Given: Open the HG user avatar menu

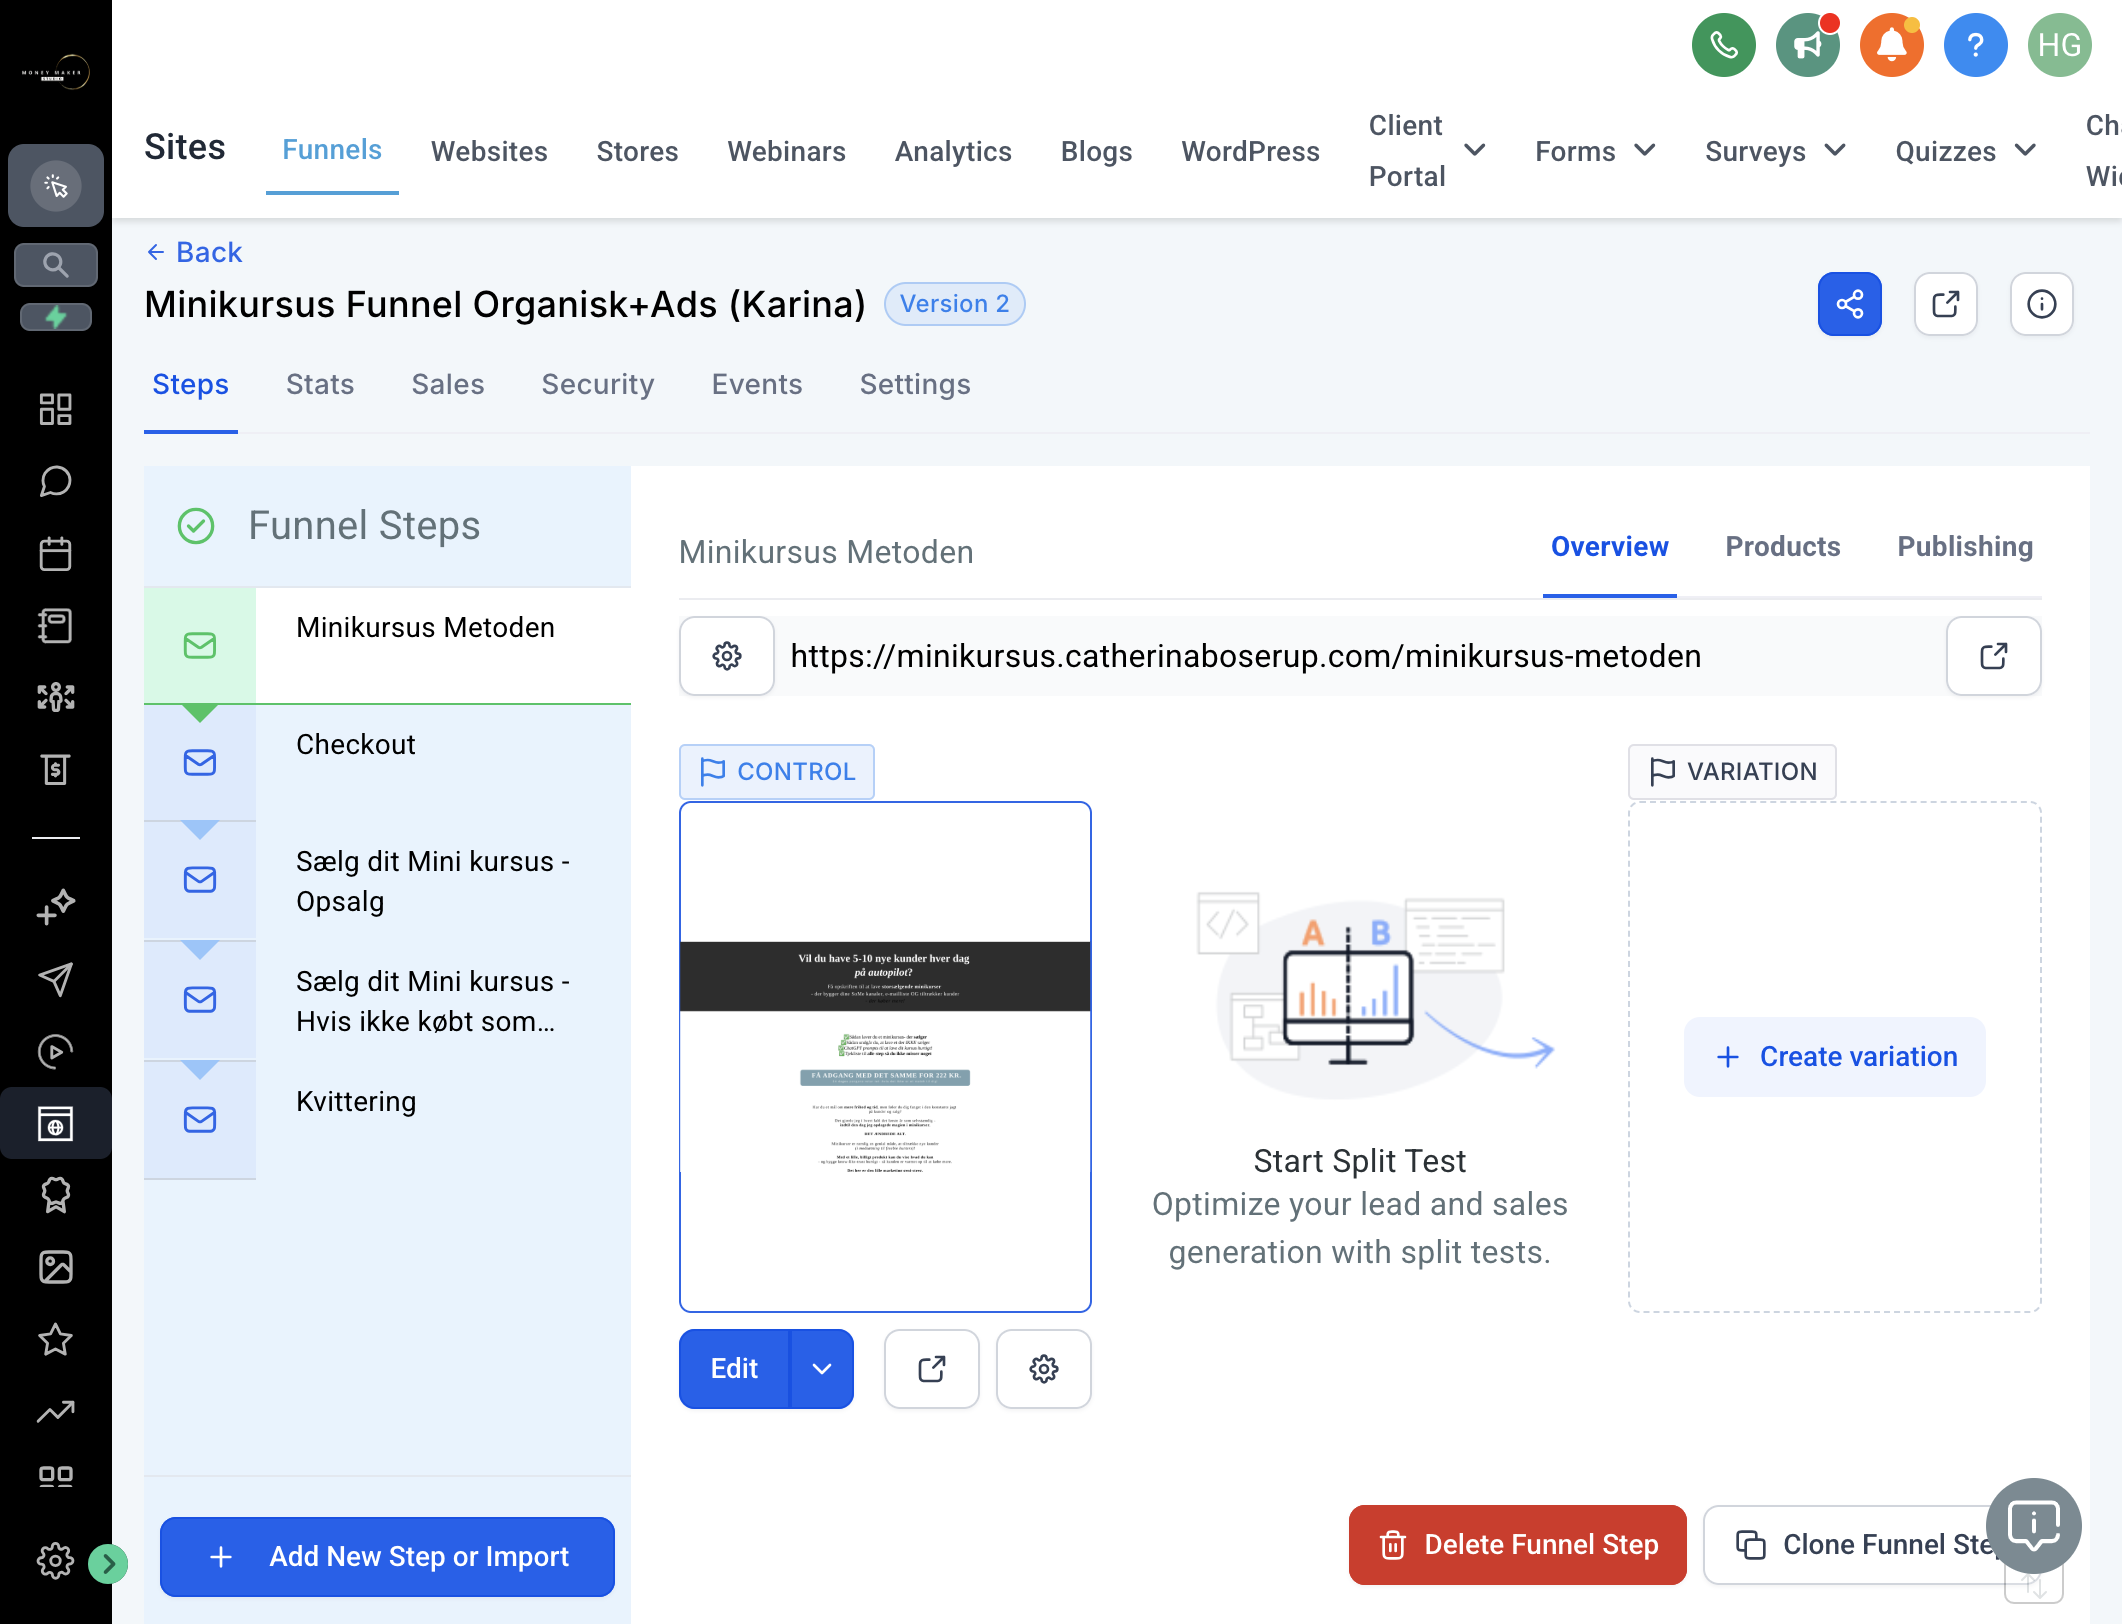Looking at the screenshot, I should (x=2059, y=45).
